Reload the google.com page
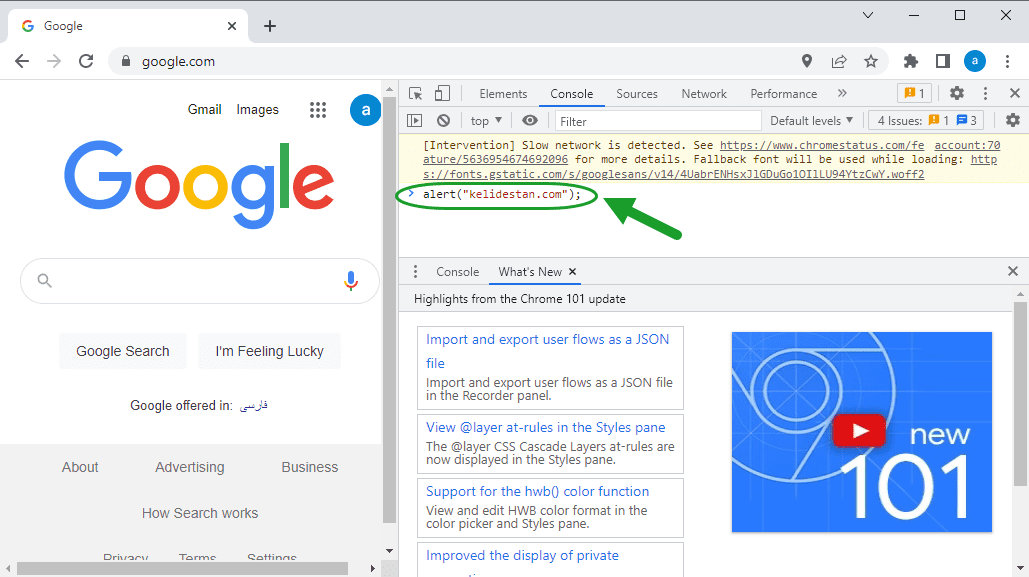Viewport: 1029px width, 577px height. [x=86, y=61]
